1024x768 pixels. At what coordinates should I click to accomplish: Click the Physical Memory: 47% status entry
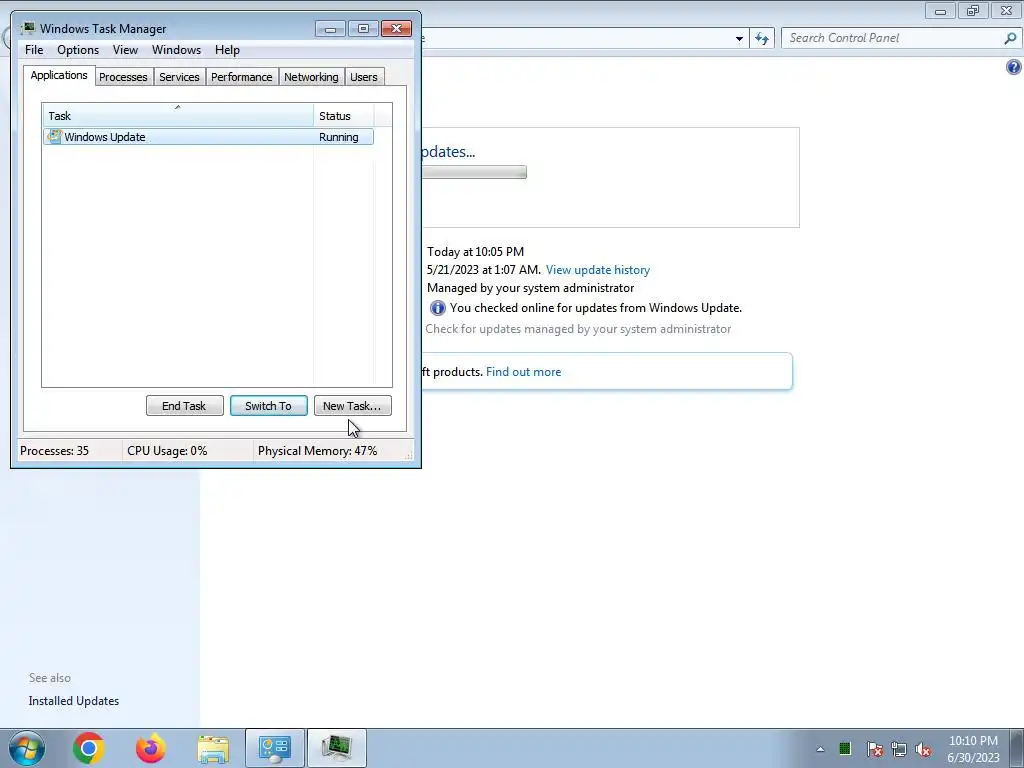coord(317,451)
